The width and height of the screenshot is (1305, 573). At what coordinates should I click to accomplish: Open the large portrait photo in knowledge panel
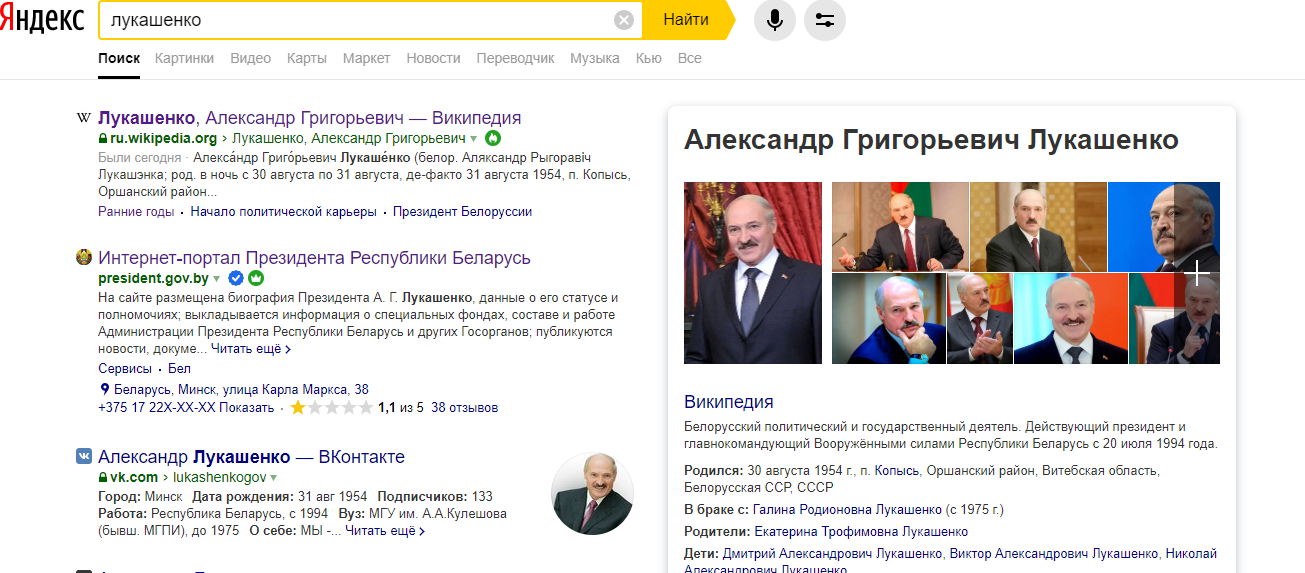tap(753, 272)
